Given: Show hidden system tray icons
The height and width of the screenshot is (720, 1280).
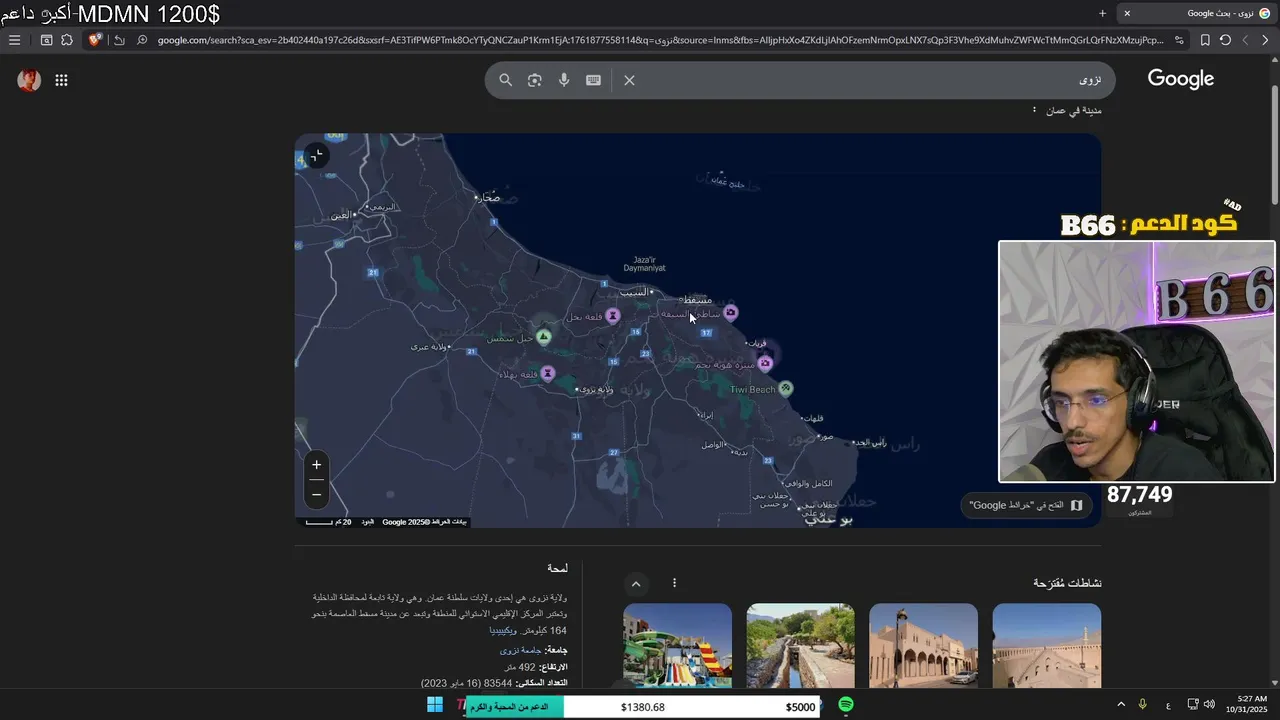Looking at the screenshot, I should pyautogui.click(x=1121, y=705).
